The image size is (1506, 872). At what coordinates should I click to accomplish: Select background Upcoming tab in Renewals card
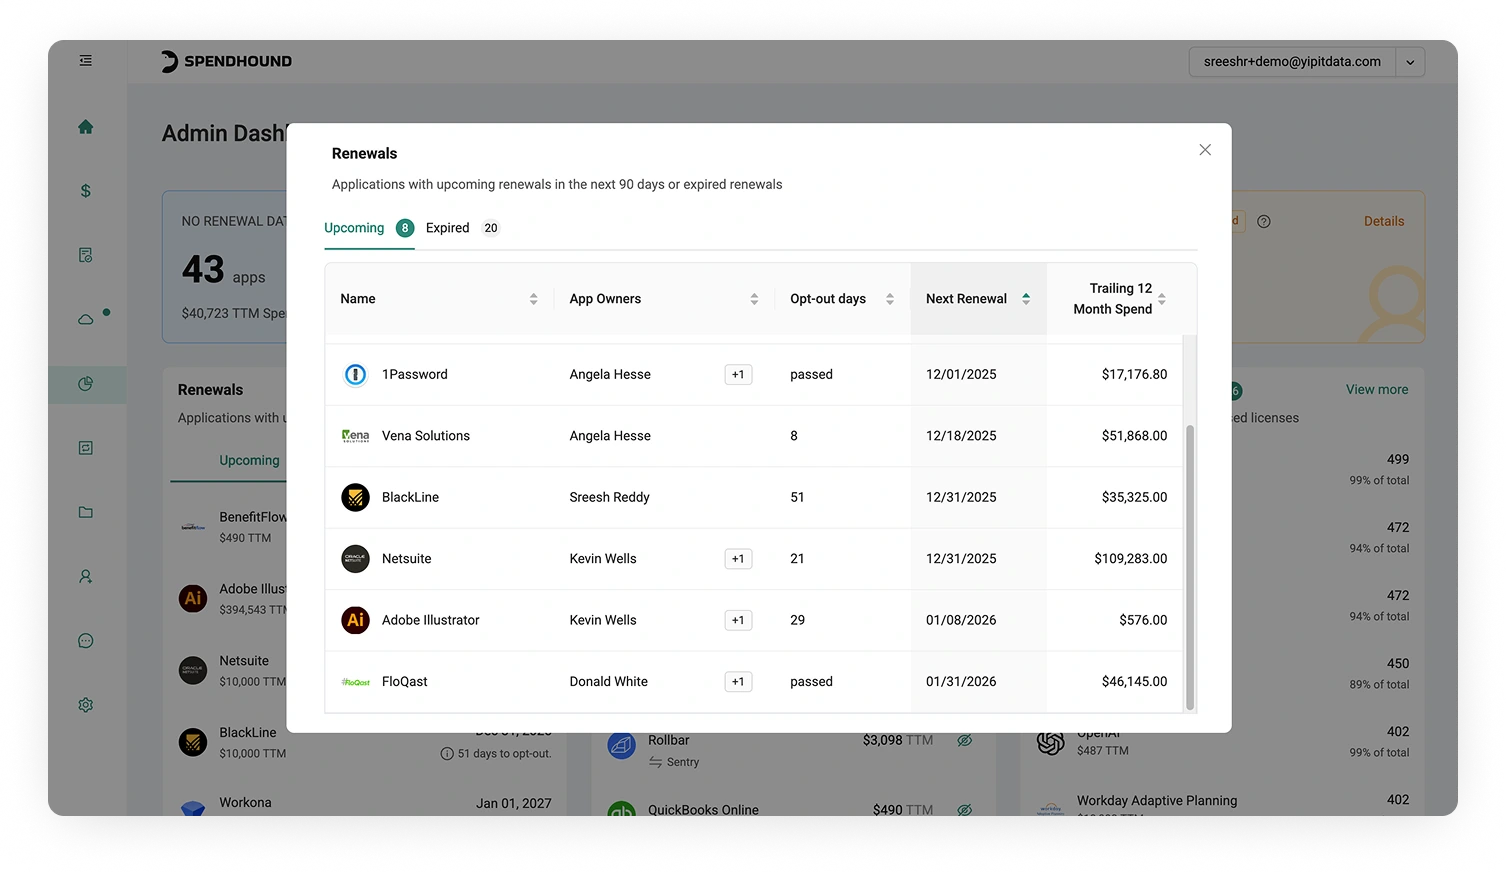point(249,460)
